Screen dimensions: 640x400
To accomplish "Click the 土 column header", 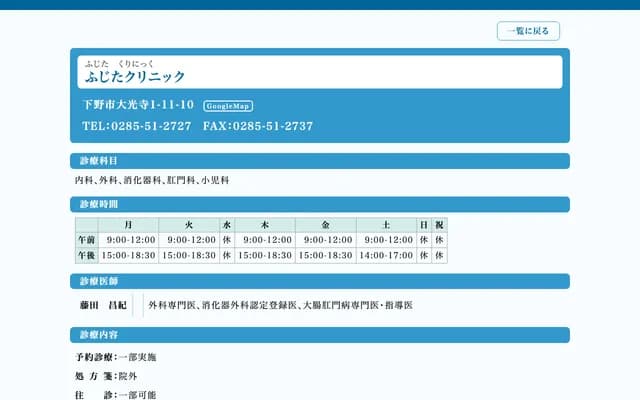I will pos(386,225).
